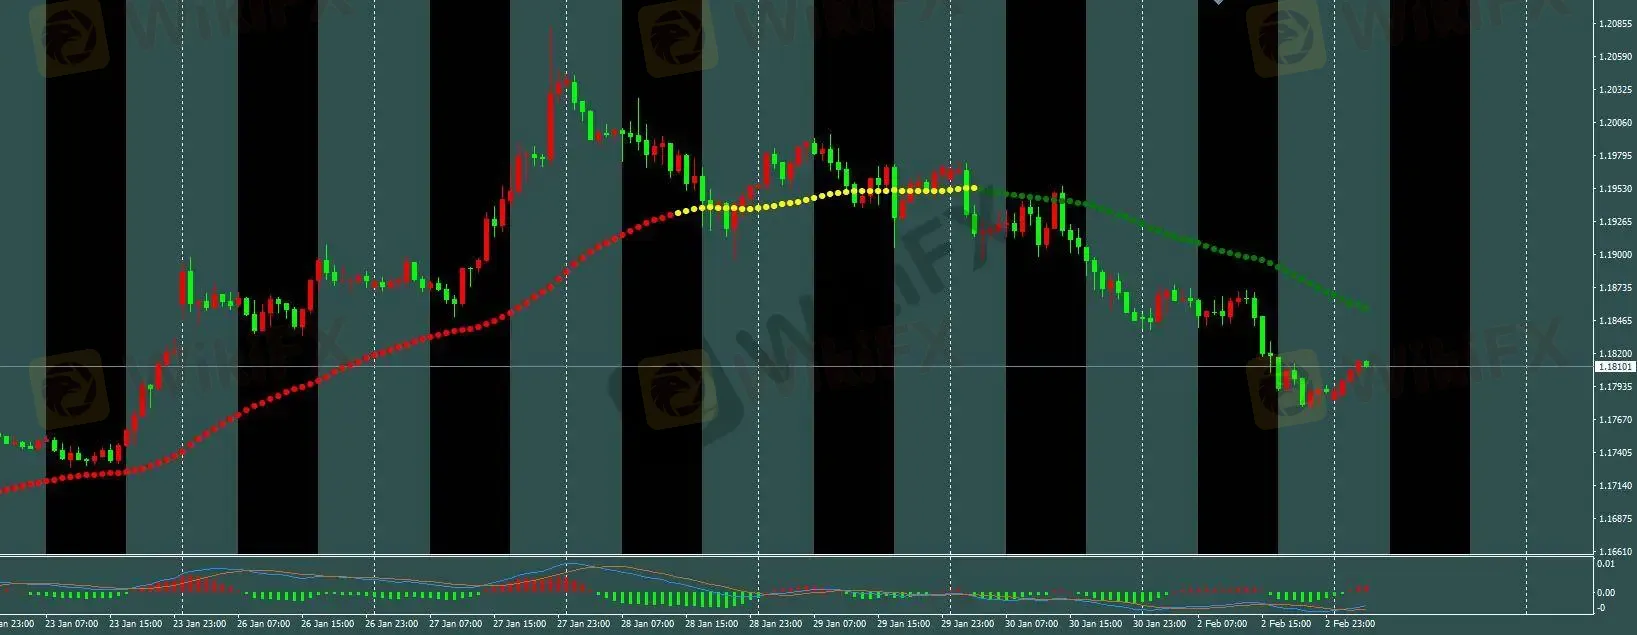
Task: Click the 0.01 indicator scale label
Action: pyautogui.click(x=1606, y=564)
